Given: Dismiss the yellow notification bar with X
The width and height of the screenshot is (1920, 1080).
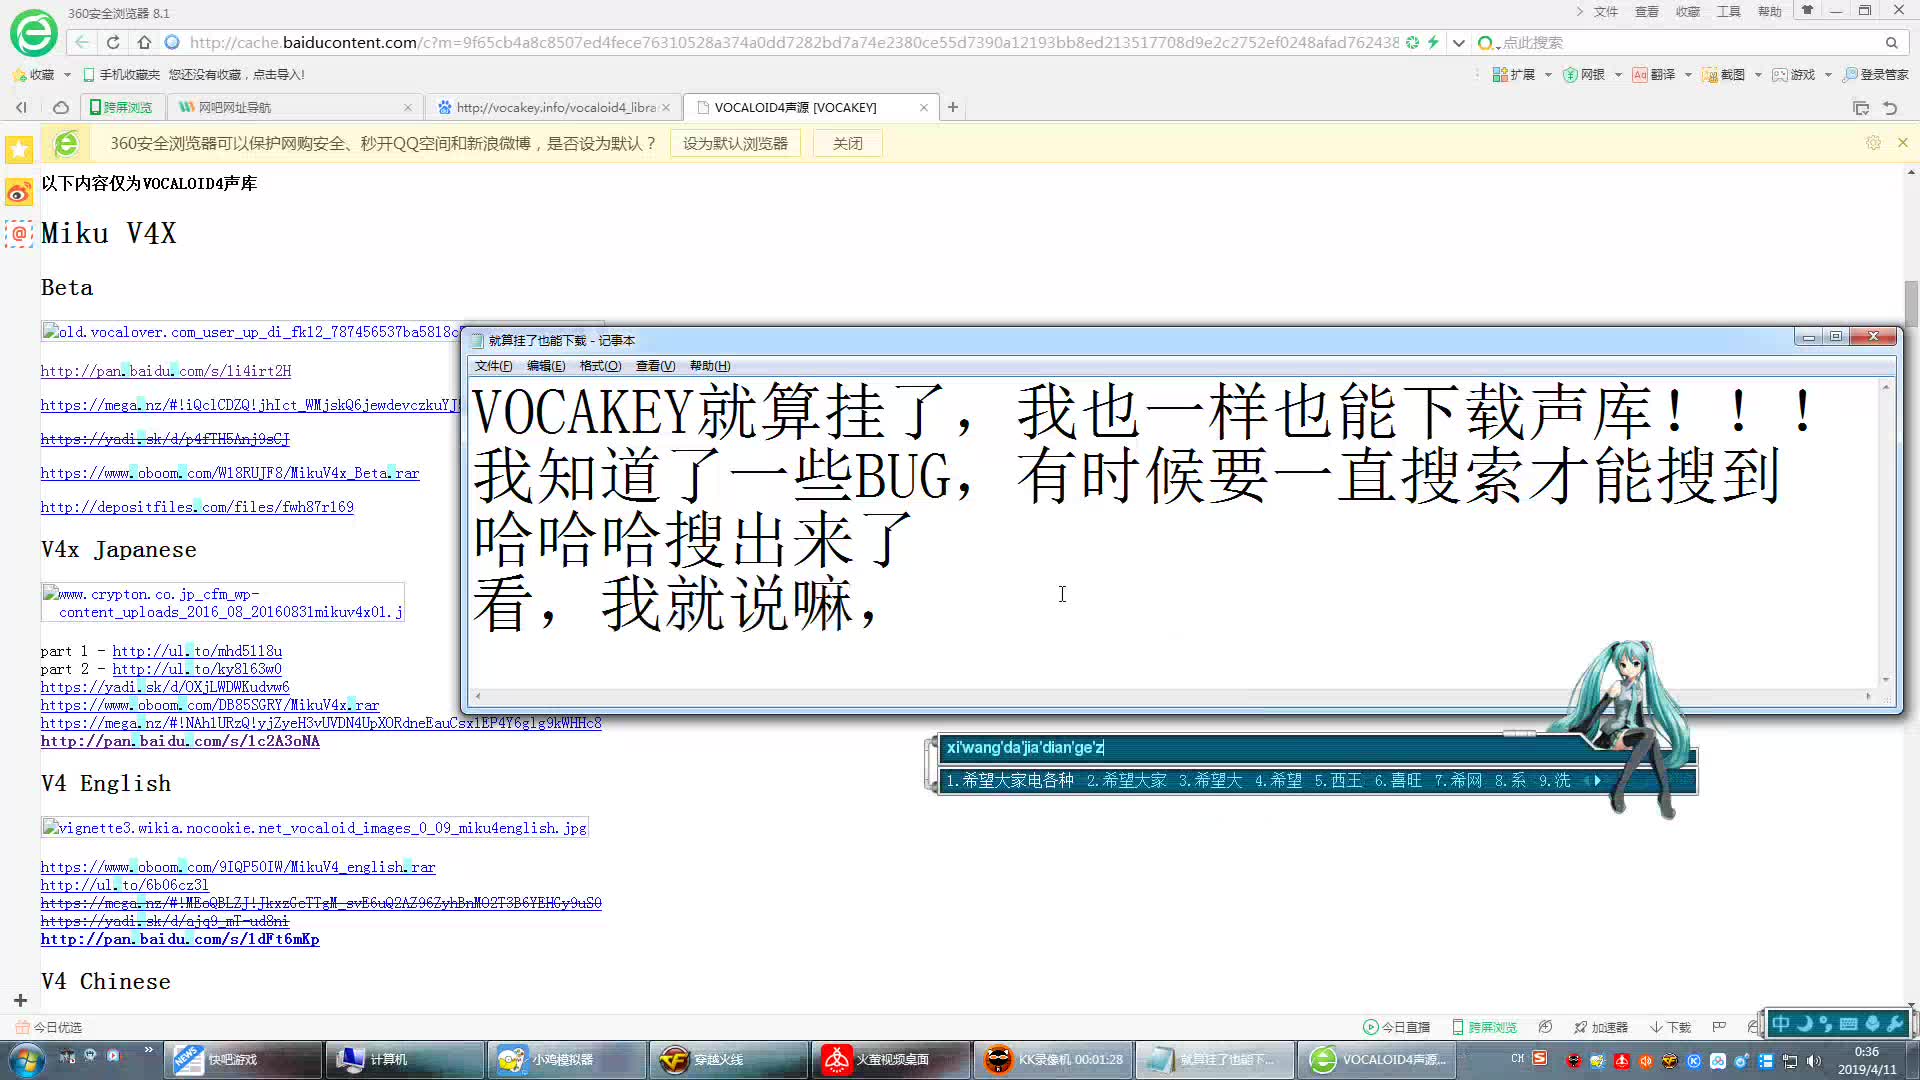Looking at the screenshot, I should [1903, 143].
